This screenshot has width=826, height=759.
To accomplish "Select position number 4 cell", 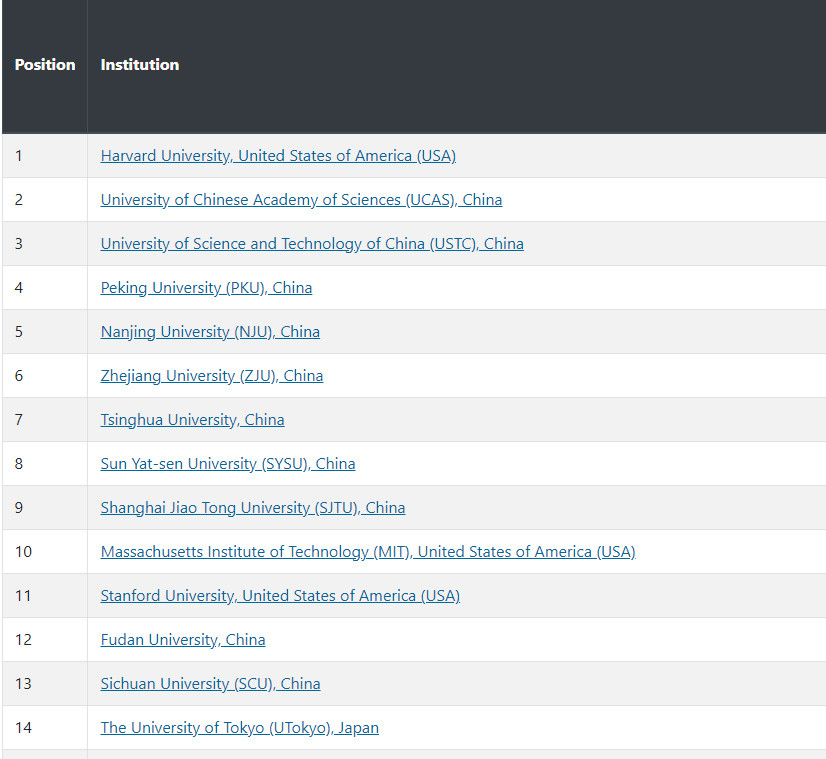I will [45, 288].
